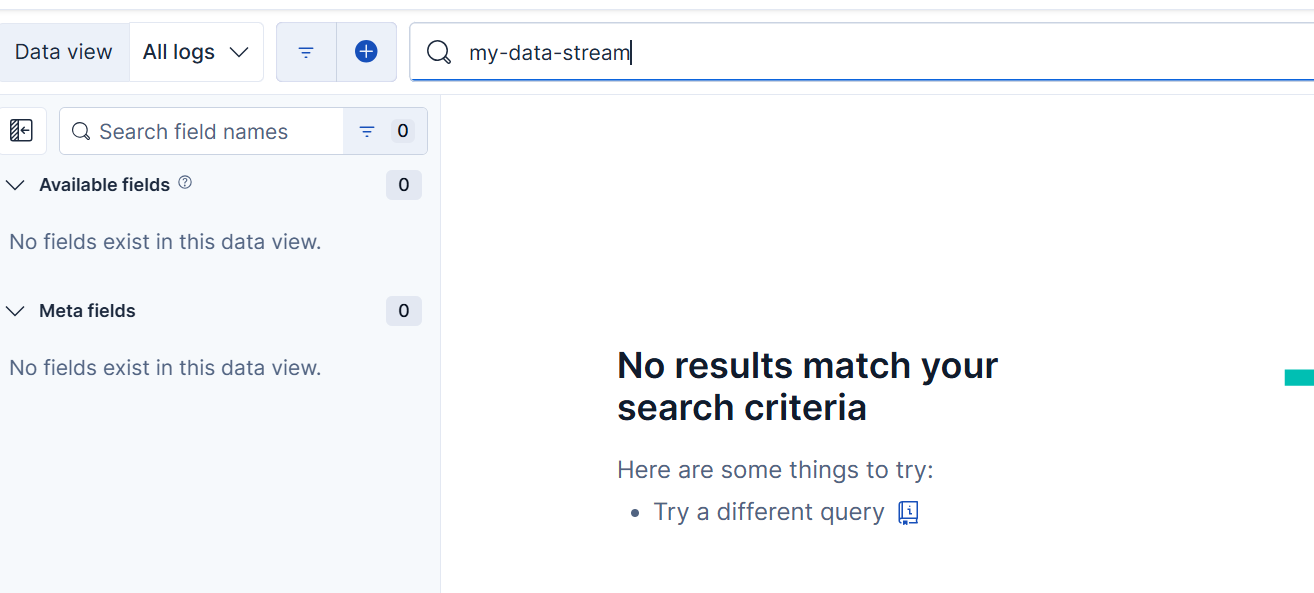Click the Data view label
1314x593 pixels.
coord(63,52)
